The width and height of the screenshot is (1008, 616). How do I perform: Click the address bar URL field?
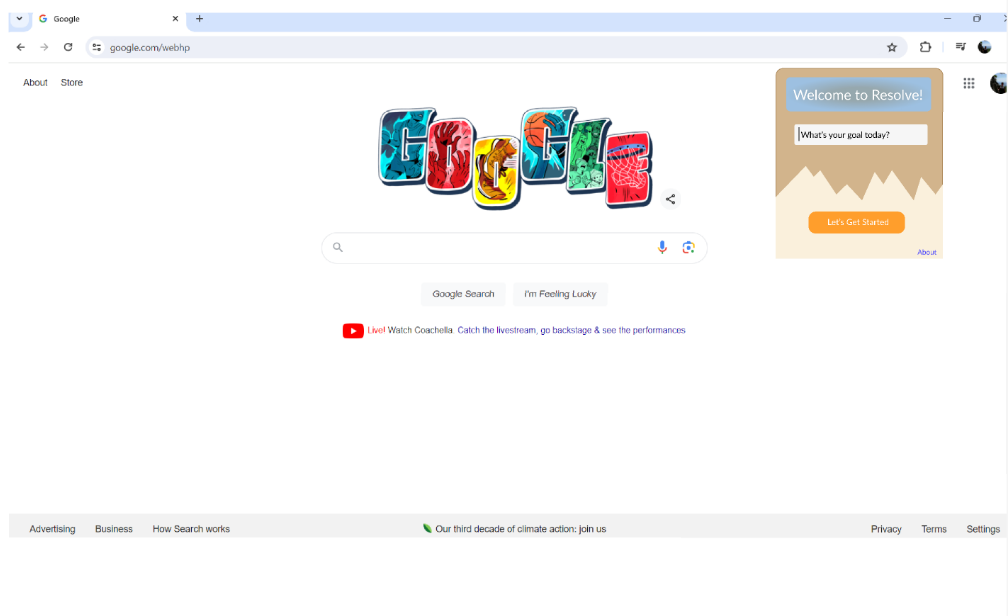pyautogui.click(x=495, y=48)
